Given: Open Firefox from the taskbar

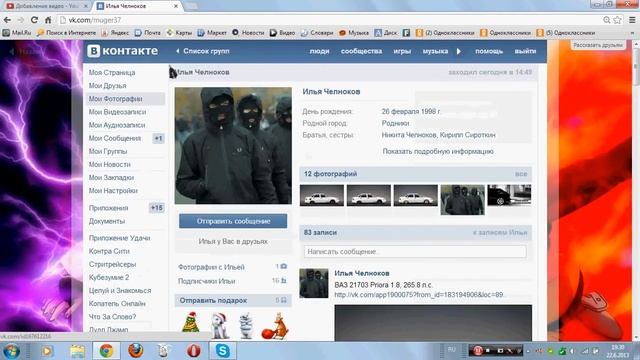Looking at the screenshot, I should 136,351.
